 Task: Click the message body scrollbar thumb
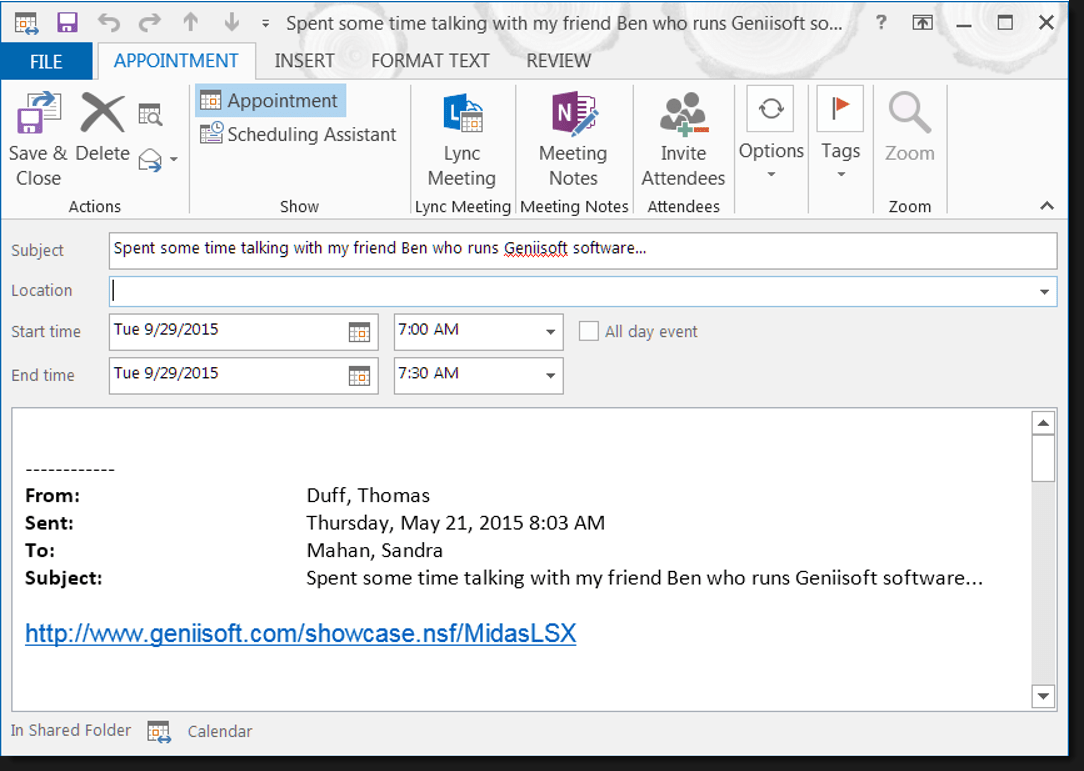pyautogui.click(x=1043, y=458)
